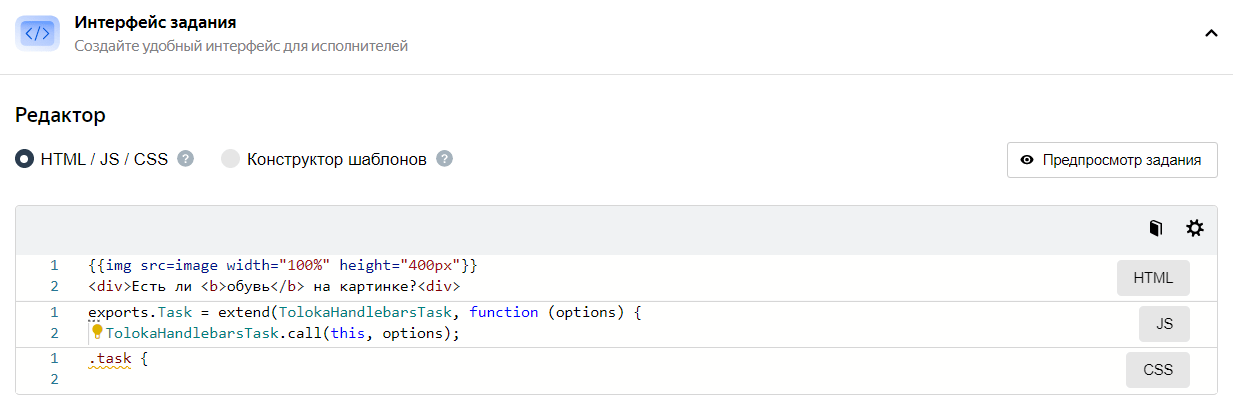
Task: Open the editor documentation book icon
Action: click(x=1156, y=229)
